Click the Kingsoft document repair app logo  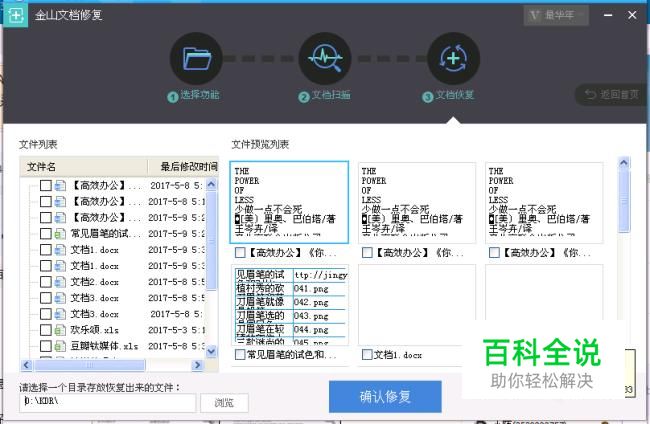click(15, 15)
